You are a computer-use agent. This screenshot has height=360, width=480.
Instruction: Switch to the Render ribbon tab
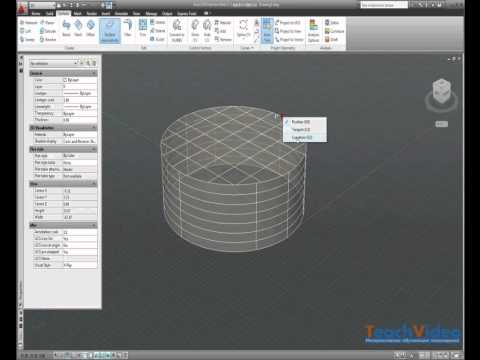click(92, 13)
